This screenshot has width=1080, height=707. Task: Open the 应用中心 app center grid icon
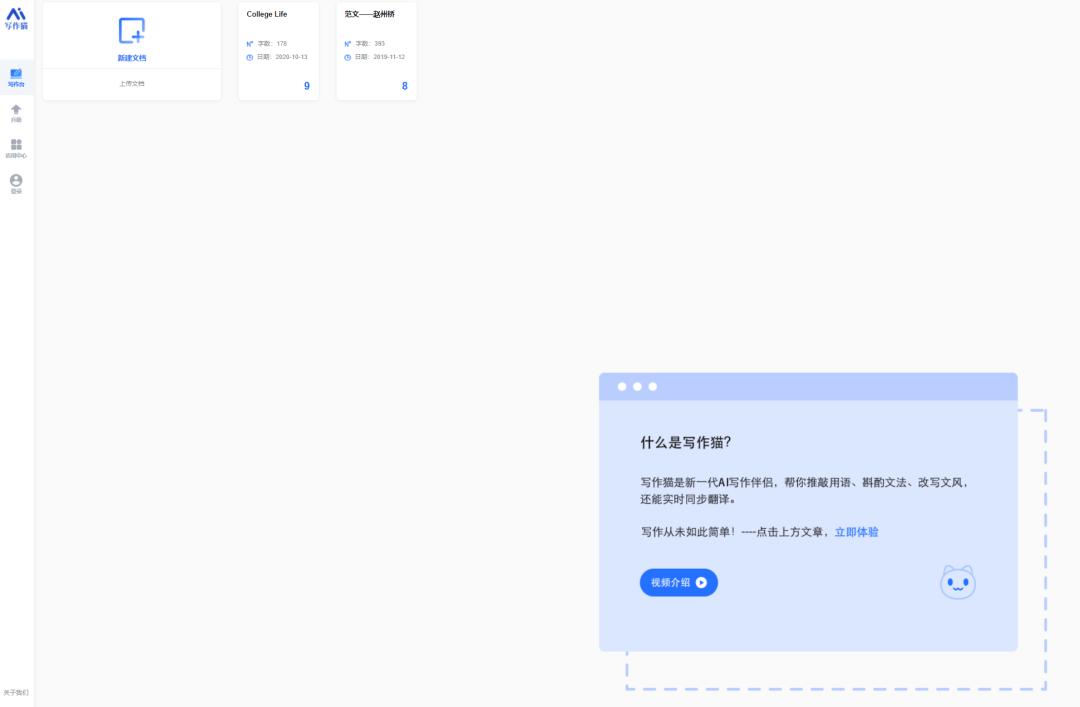pos(16,143)
